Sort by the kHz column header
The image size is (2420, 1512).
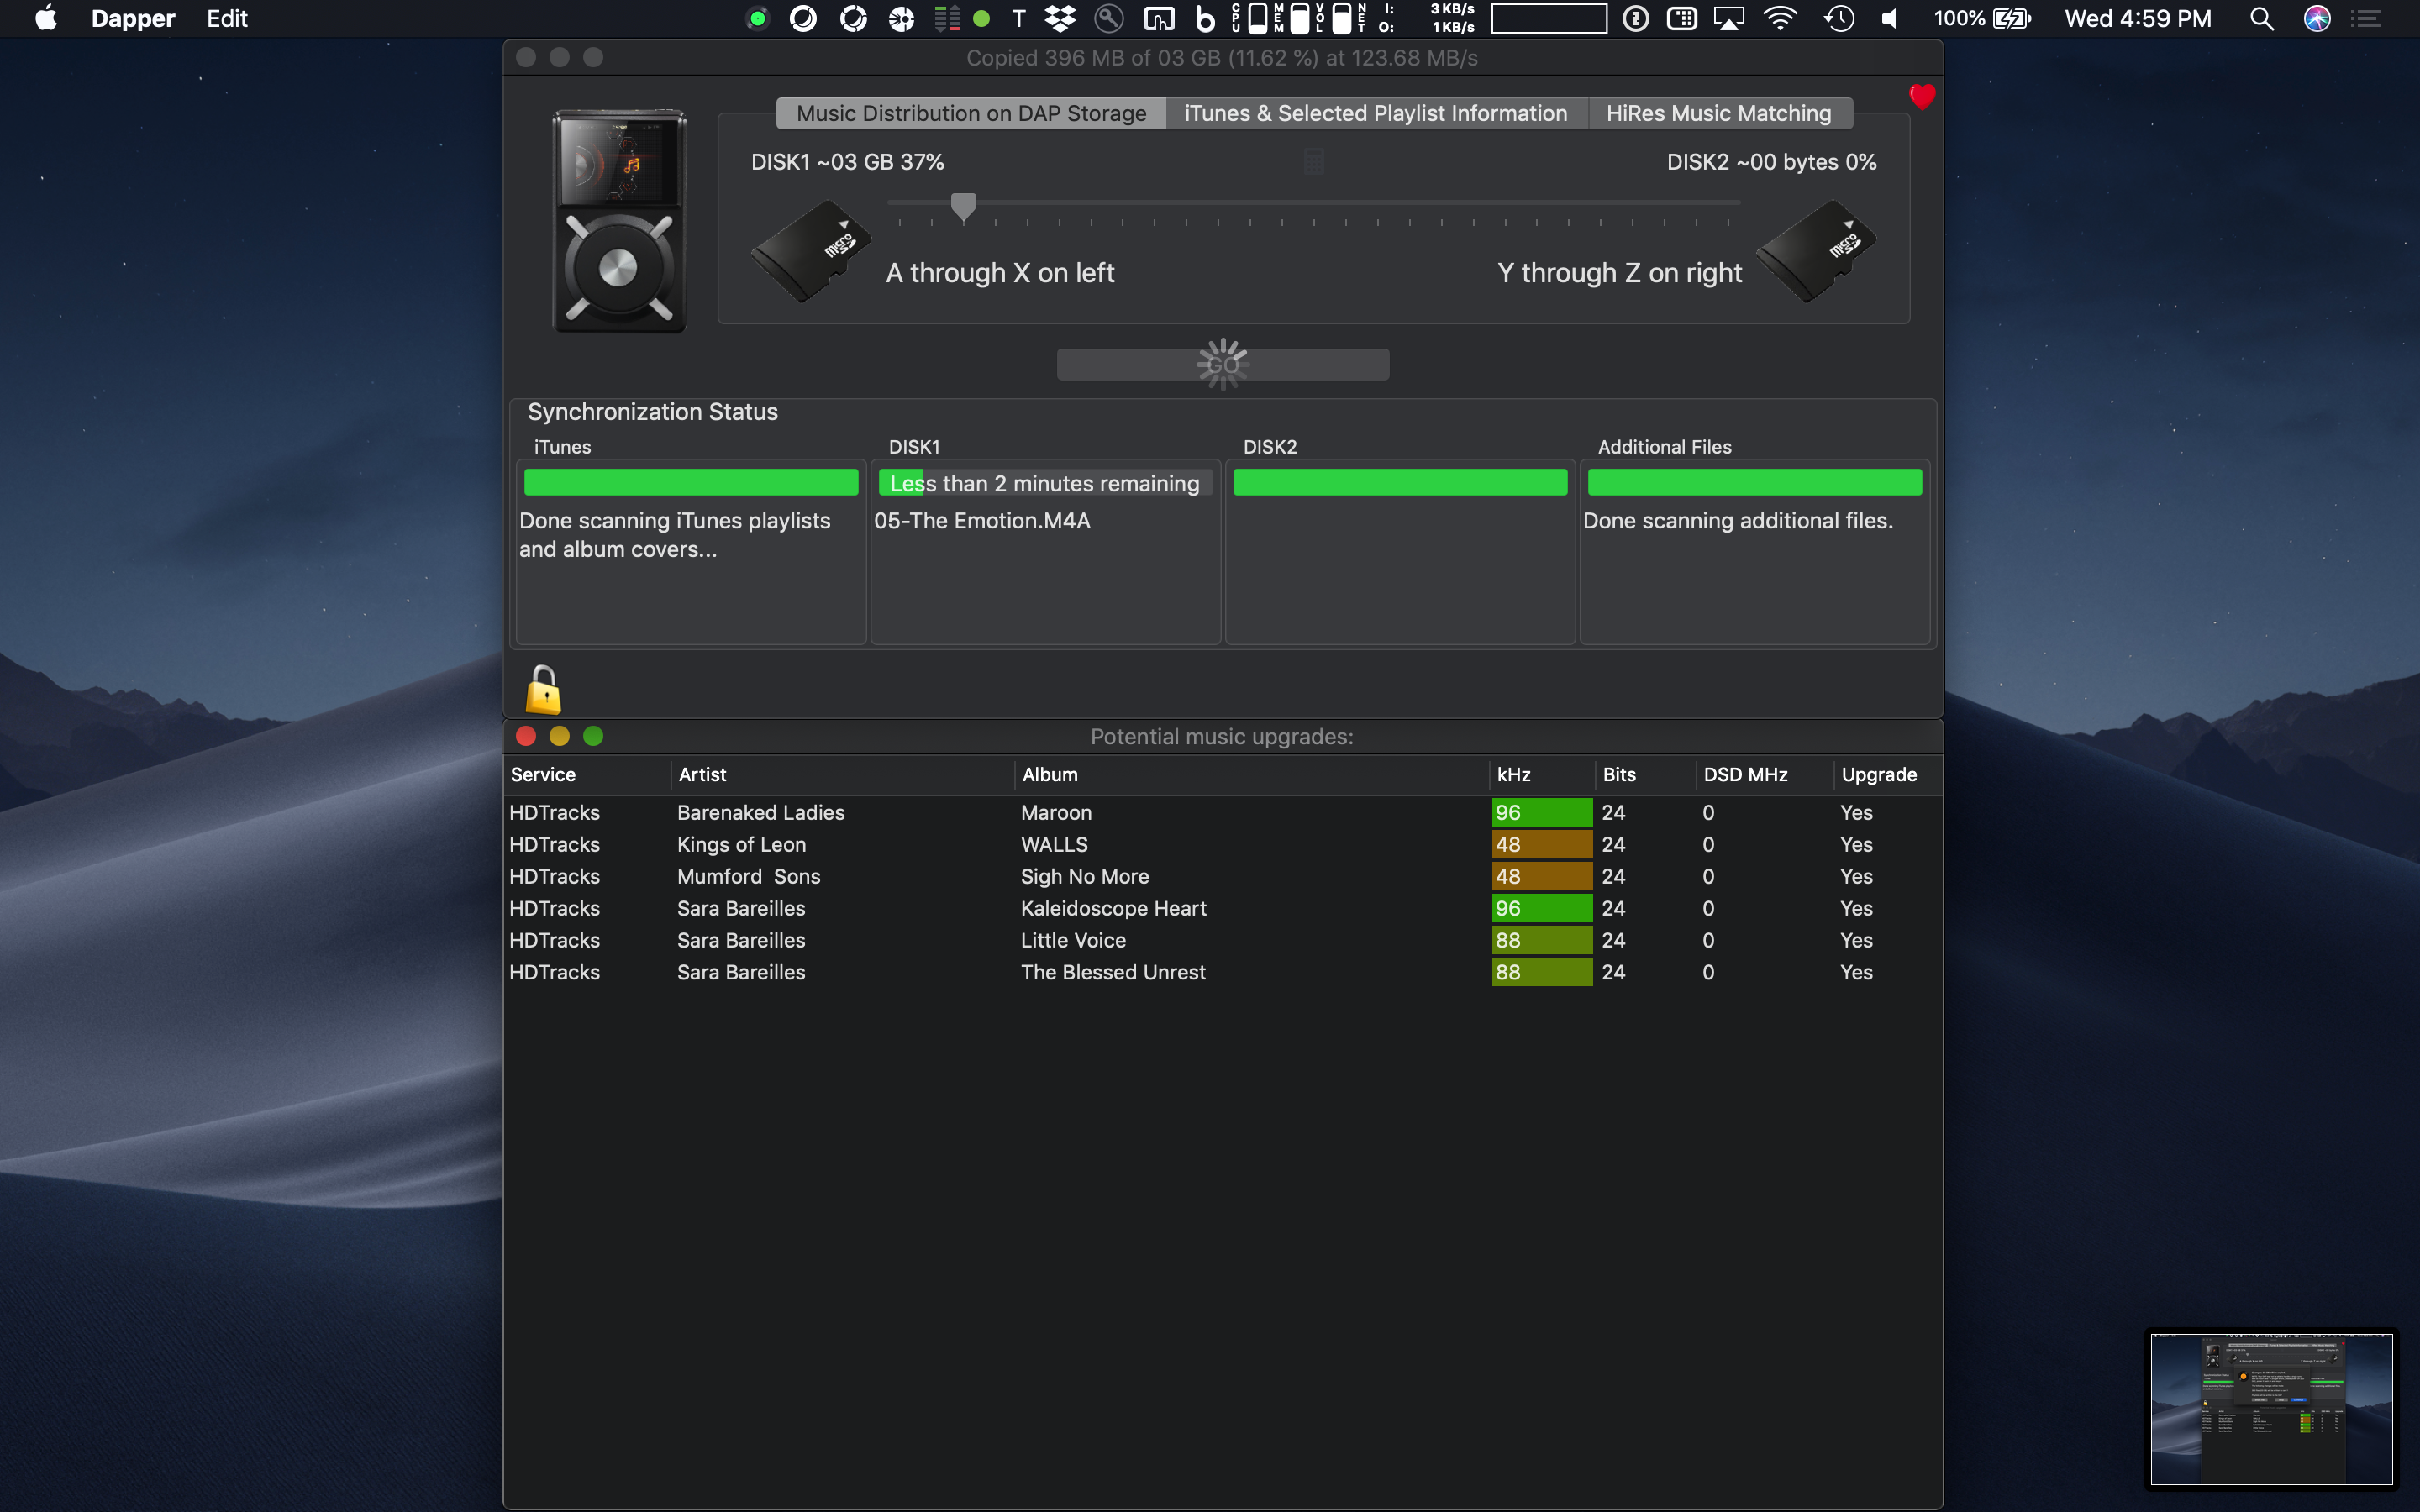tap(1542, 774)
